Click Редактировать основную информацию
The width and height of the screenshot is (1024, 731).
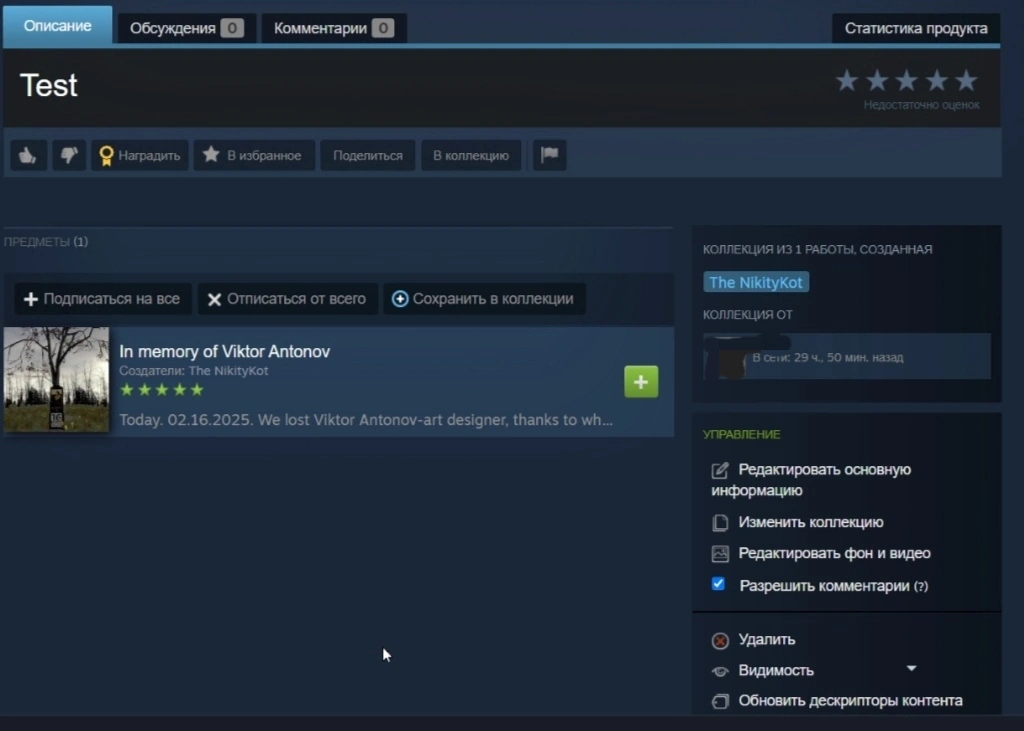(x=811, y=480)
